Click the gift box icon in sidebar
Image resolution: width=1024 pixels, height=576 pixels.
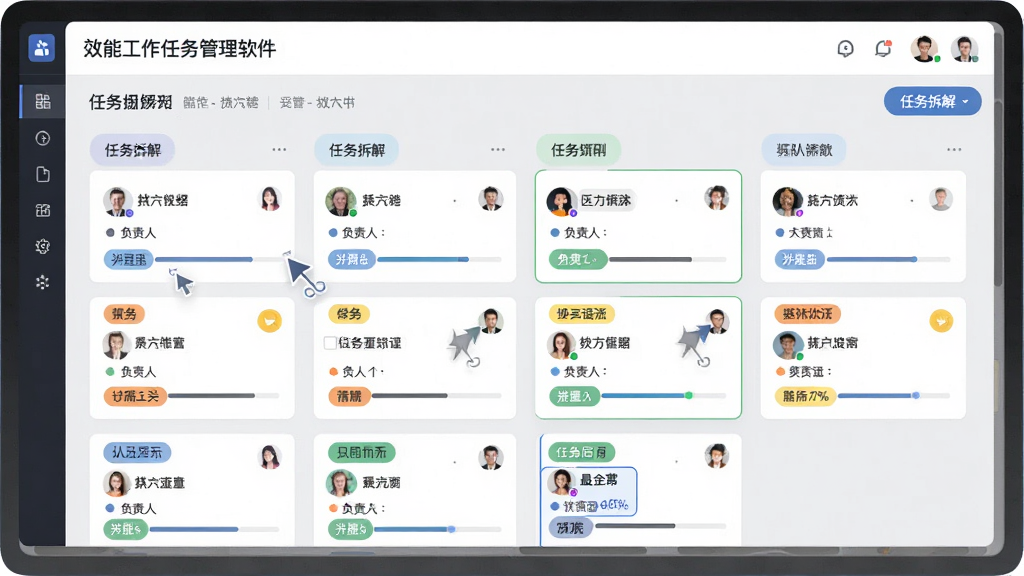42,210
